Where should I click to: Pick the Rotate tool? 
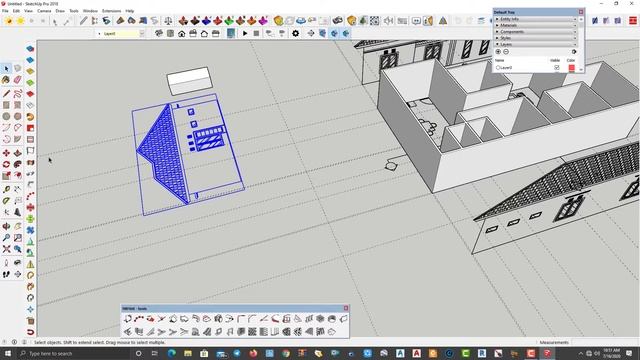(6, 164)
